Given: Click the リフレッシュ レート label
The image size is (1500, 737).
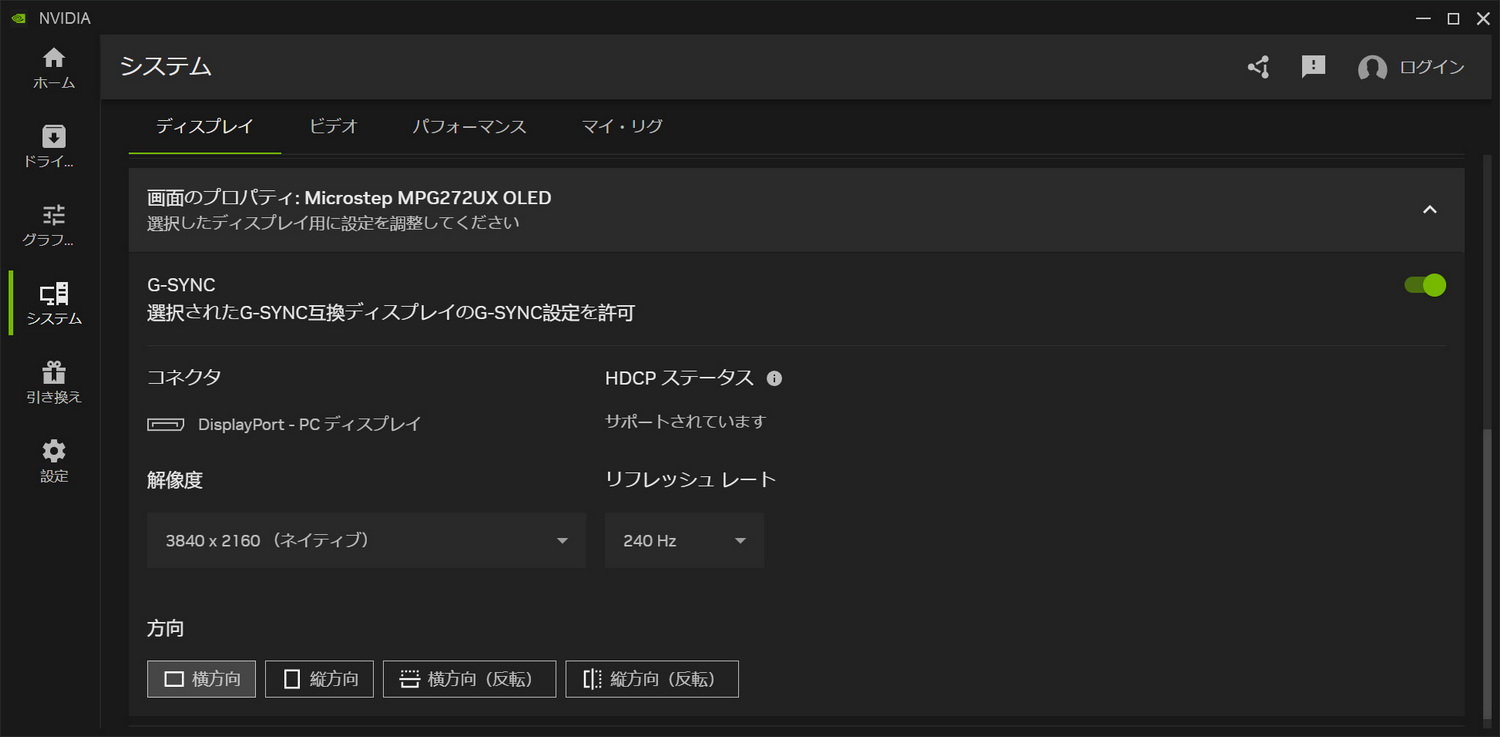Looking at the screenshot, I should point(691,480).
